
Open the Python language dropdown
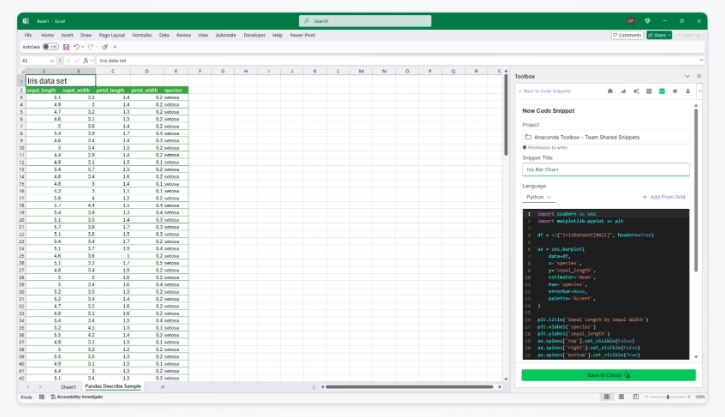coord(538,197)
